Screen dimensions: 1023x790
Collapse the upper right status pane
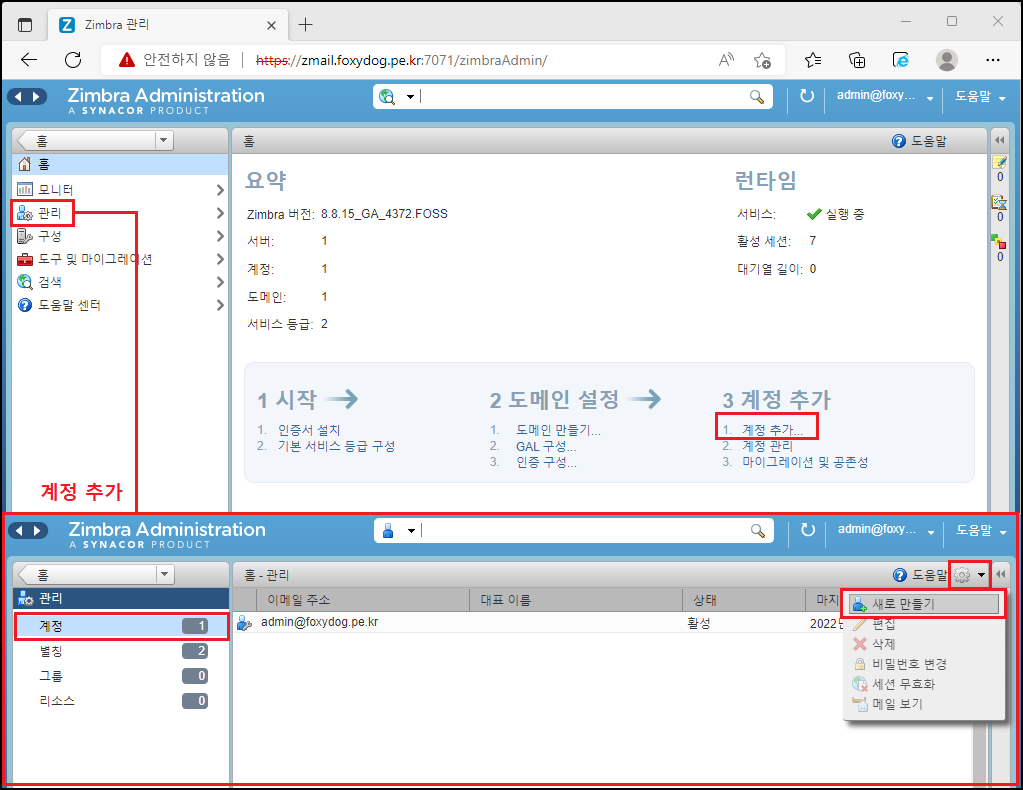(x=1000, y=140)
